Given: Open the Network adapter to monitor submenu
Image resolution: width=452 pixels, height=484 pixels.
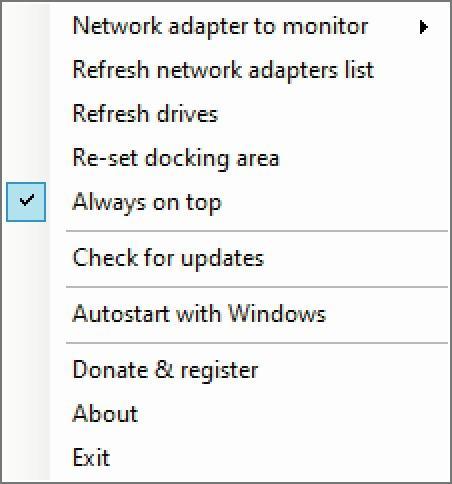Looking at the screenshot, I should point(225,26).
